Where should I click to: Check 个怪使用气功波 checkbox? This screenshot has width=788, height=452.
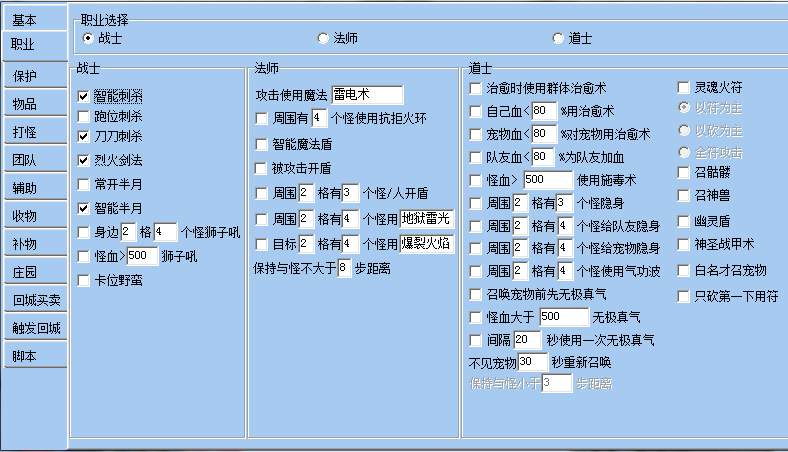475,272
